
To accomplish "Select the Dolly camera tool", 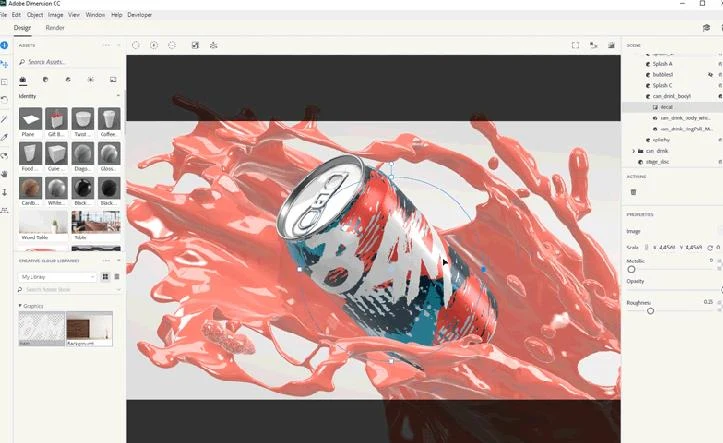I will 4,192.
